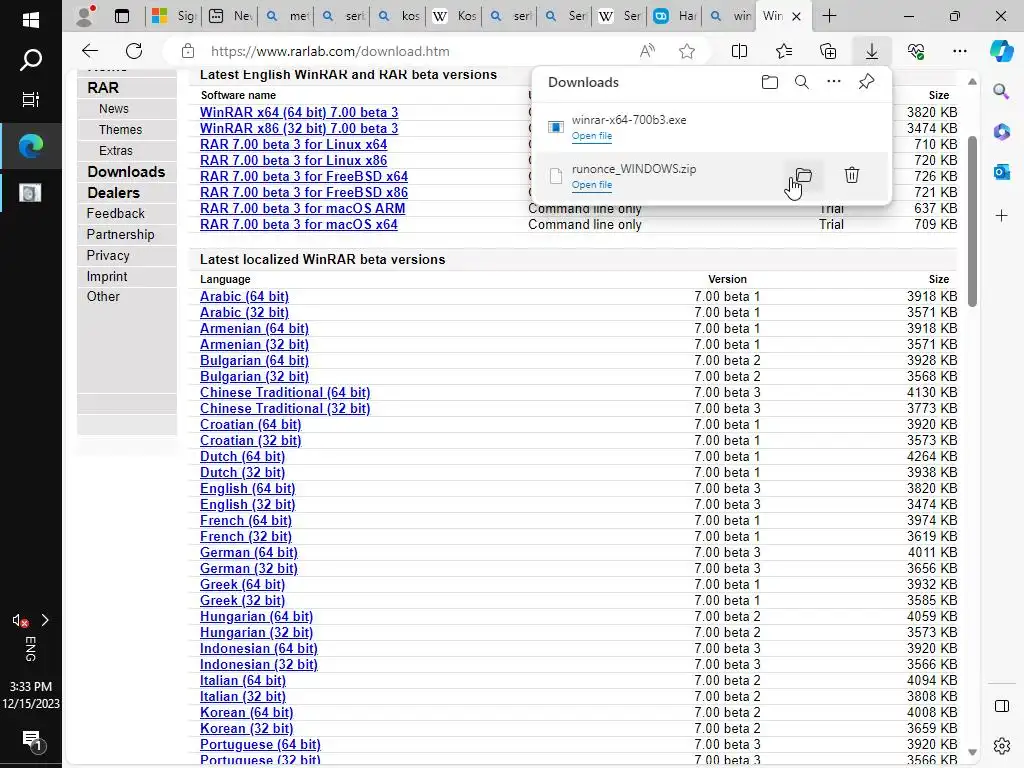Pin the Downloads panel

pyautogui.click(x=866, y=82)
